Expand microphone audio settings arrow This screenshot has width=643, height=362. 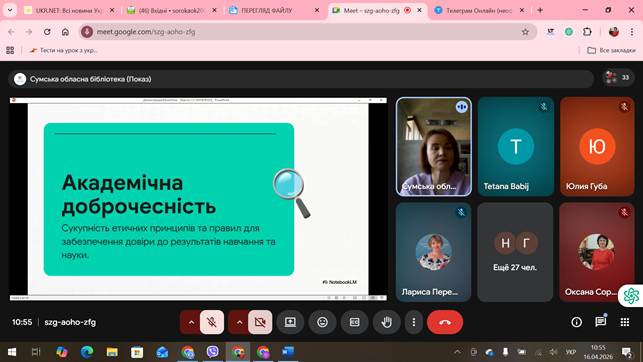[191, 322]
